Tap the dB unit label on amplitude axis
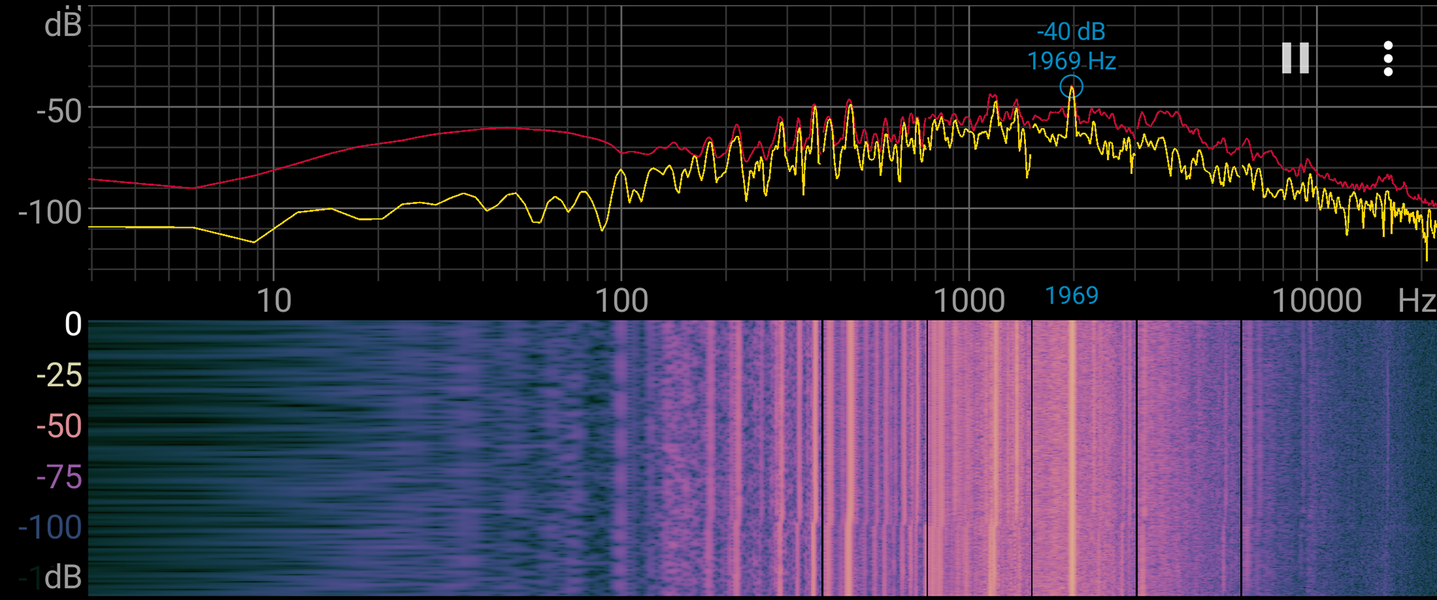Screen dimensions: 1437x600 (63, 24)
